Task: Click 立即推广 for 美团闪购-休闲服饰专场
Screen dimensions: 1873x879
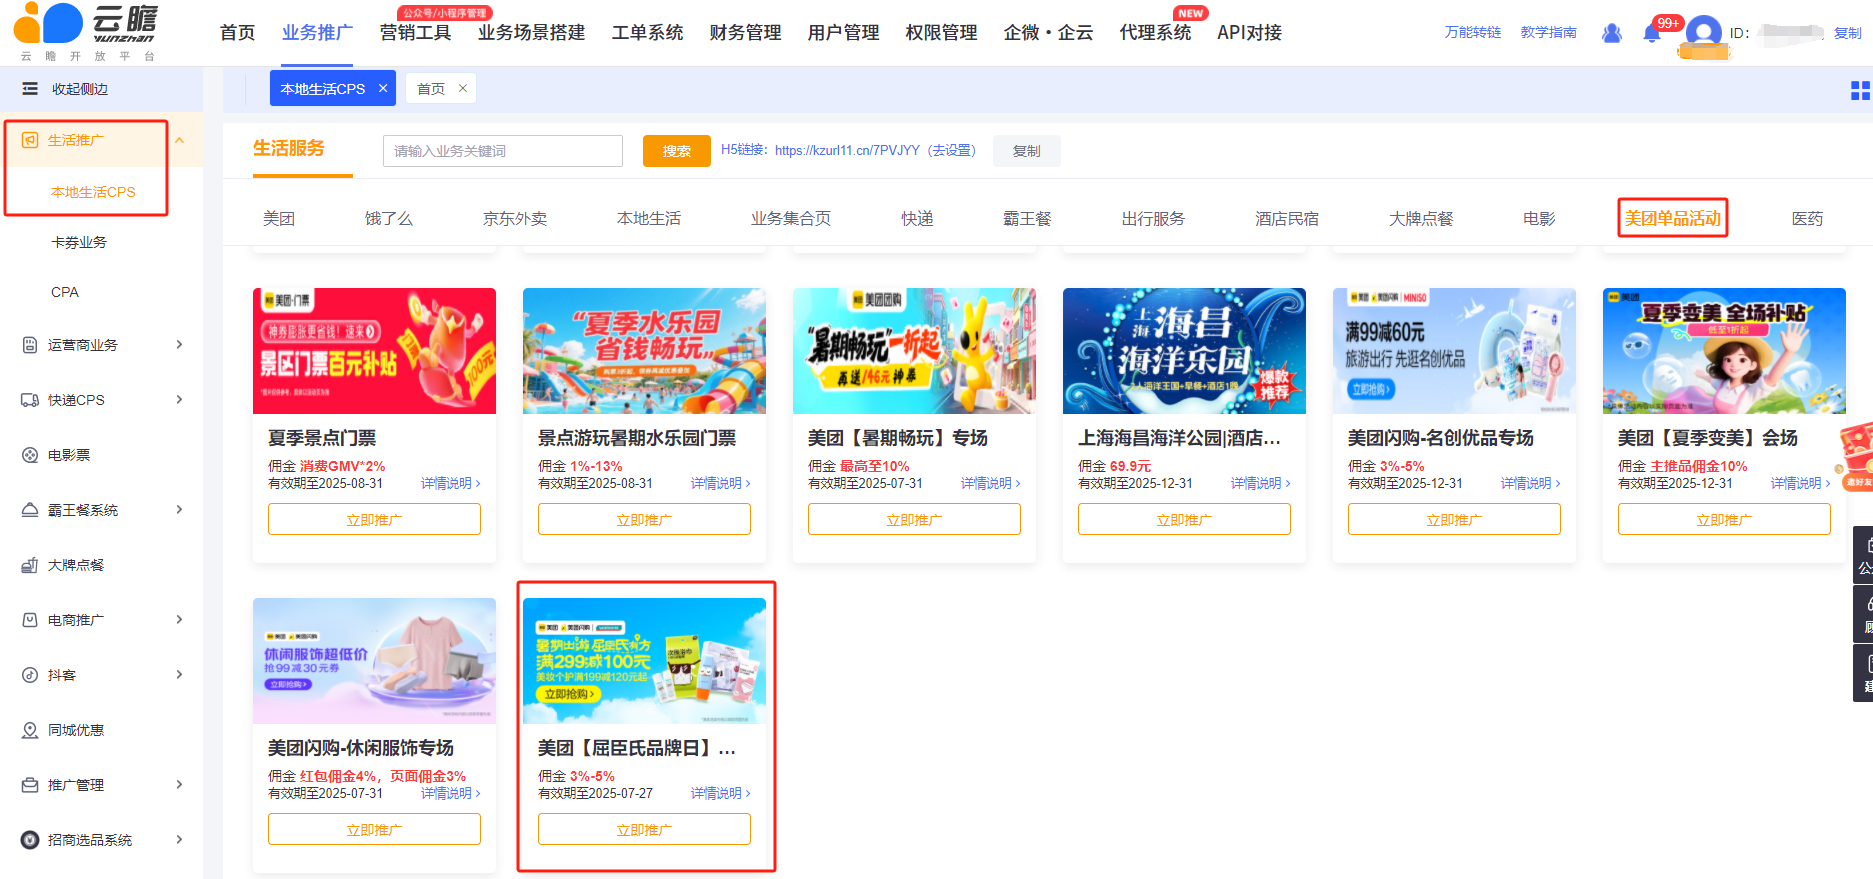Action: point(374,830)
